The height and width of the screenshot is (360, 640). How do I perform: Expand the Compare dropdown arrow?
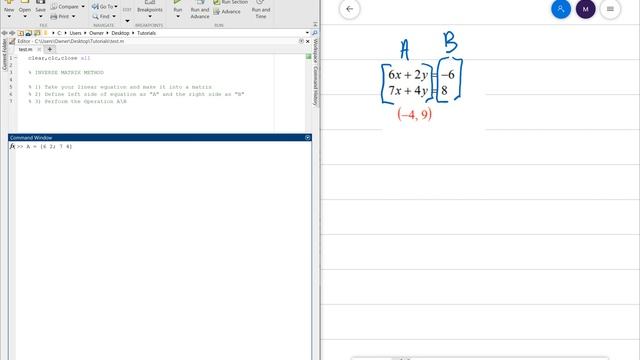pos(83,7)
